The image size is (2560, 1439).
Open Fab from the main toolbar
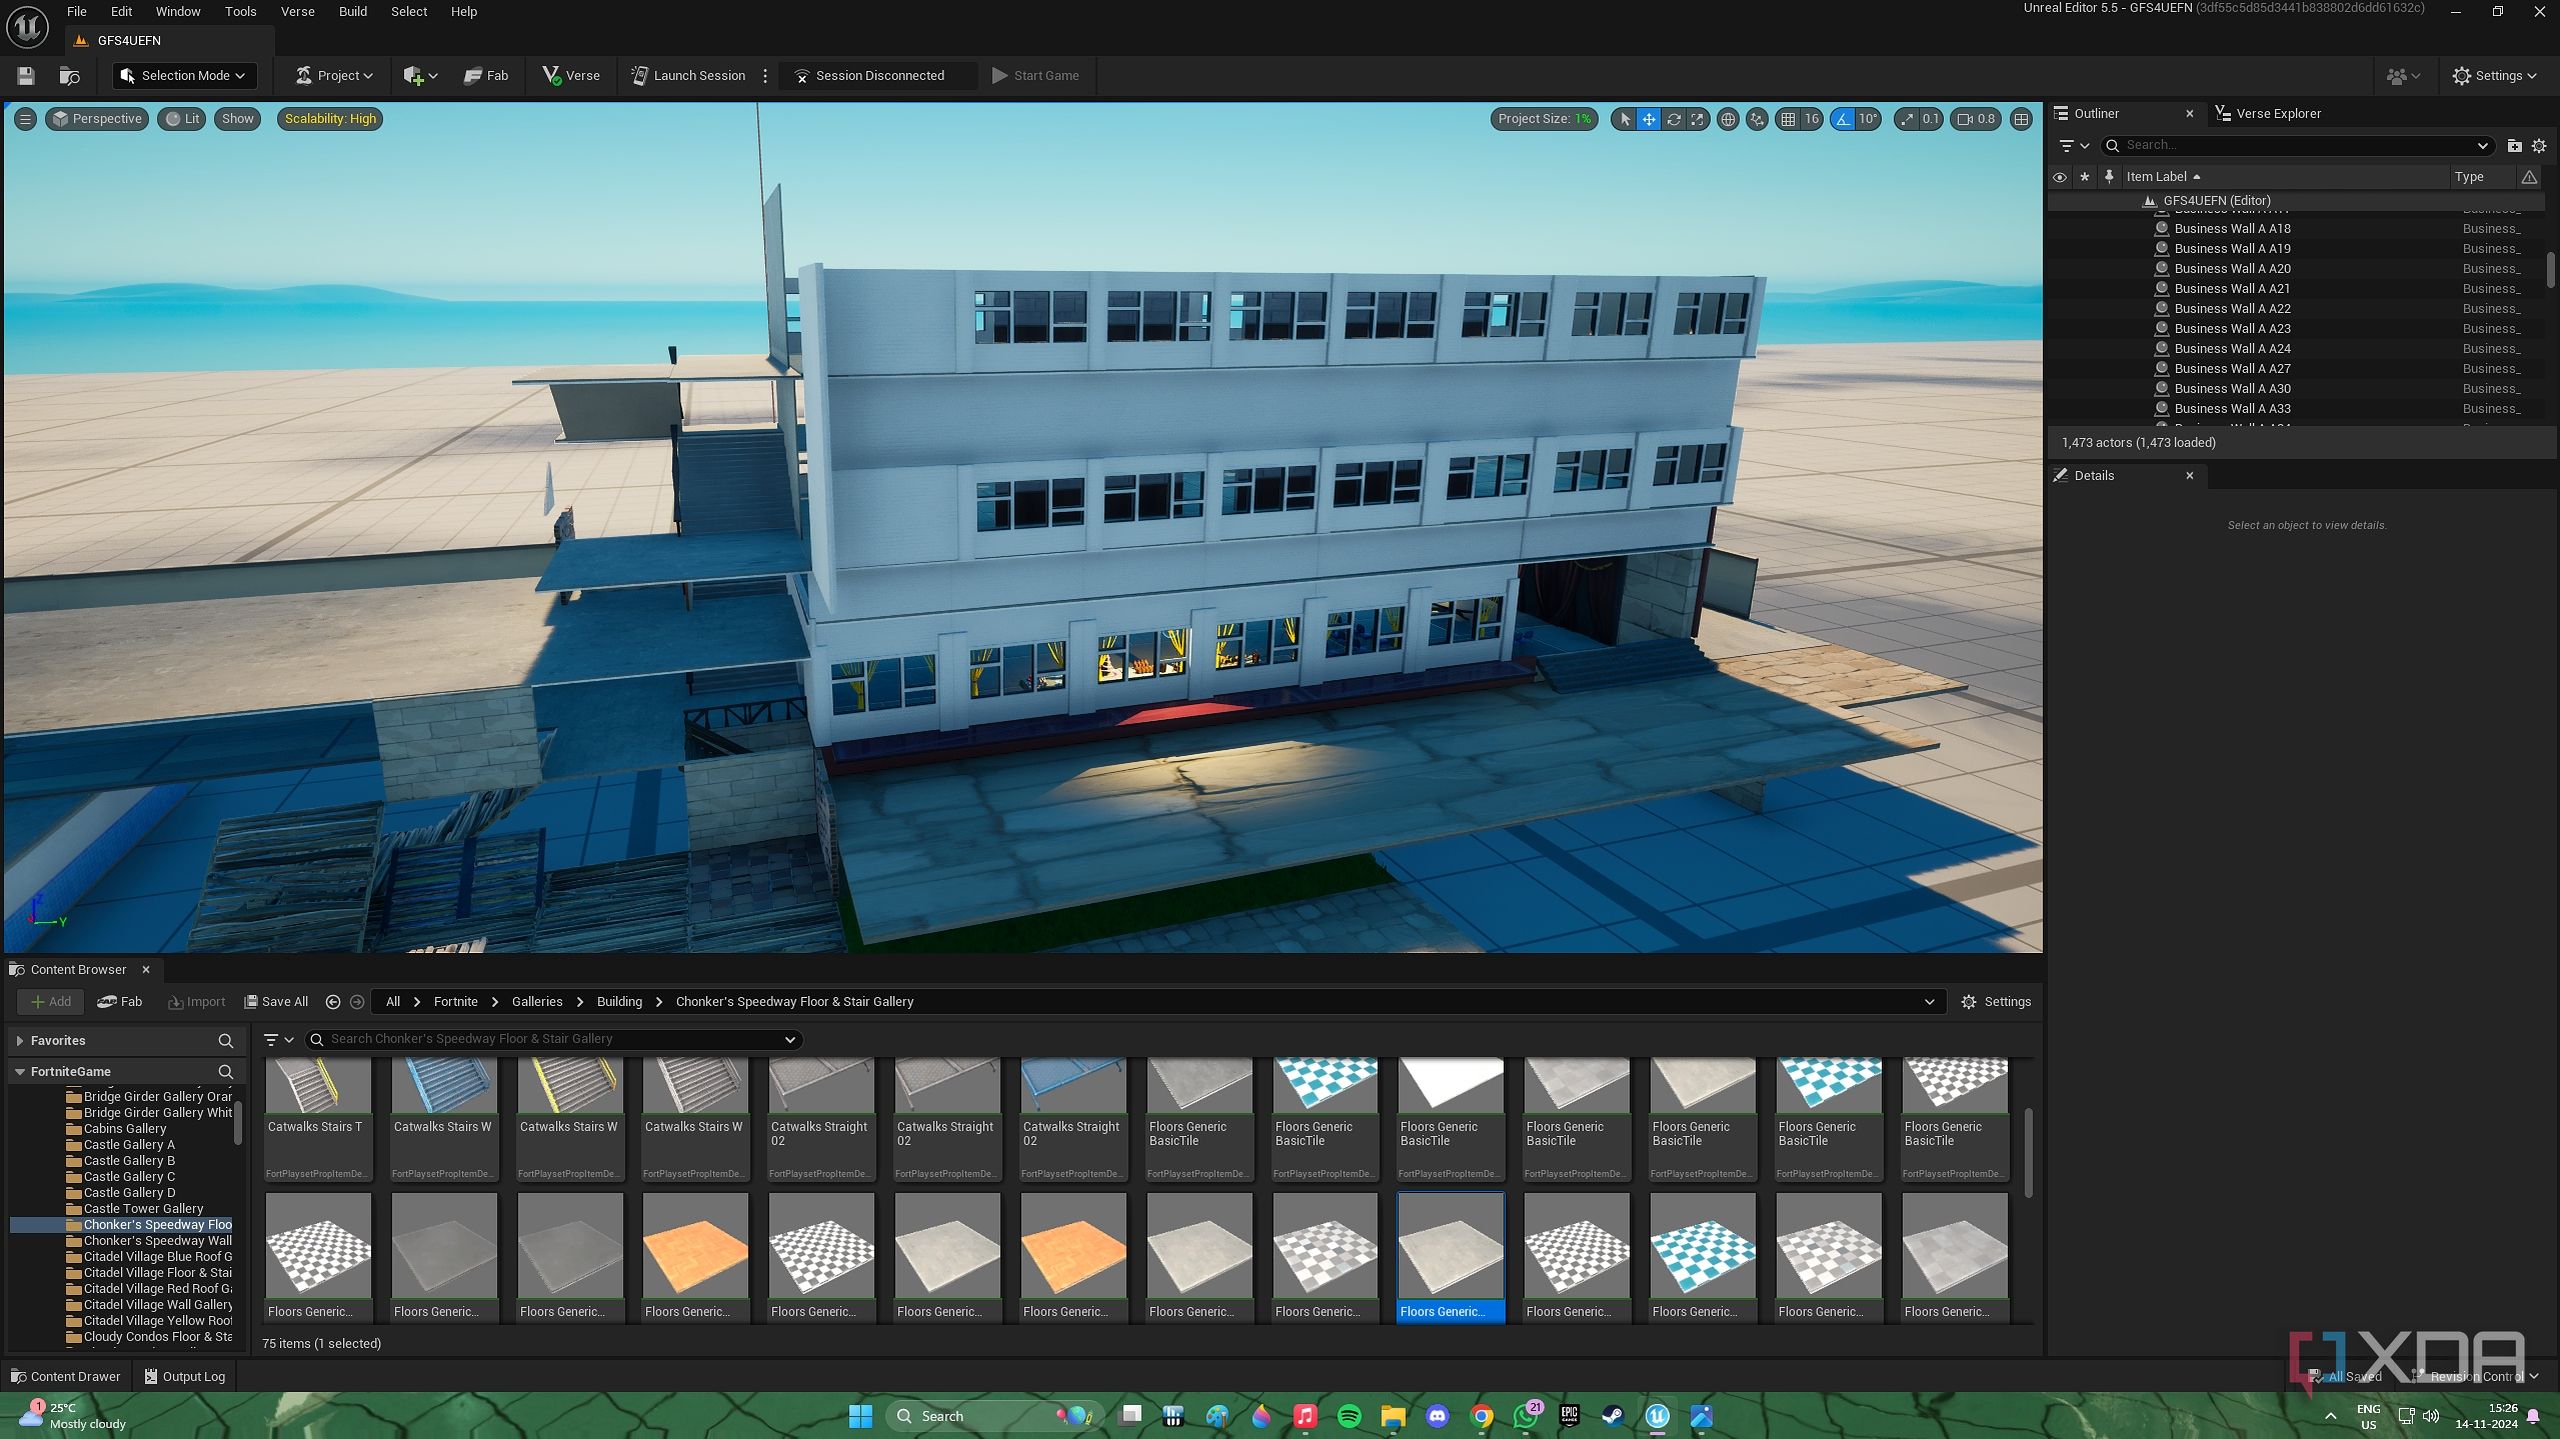pyautogui.click(x=487, y=75)
